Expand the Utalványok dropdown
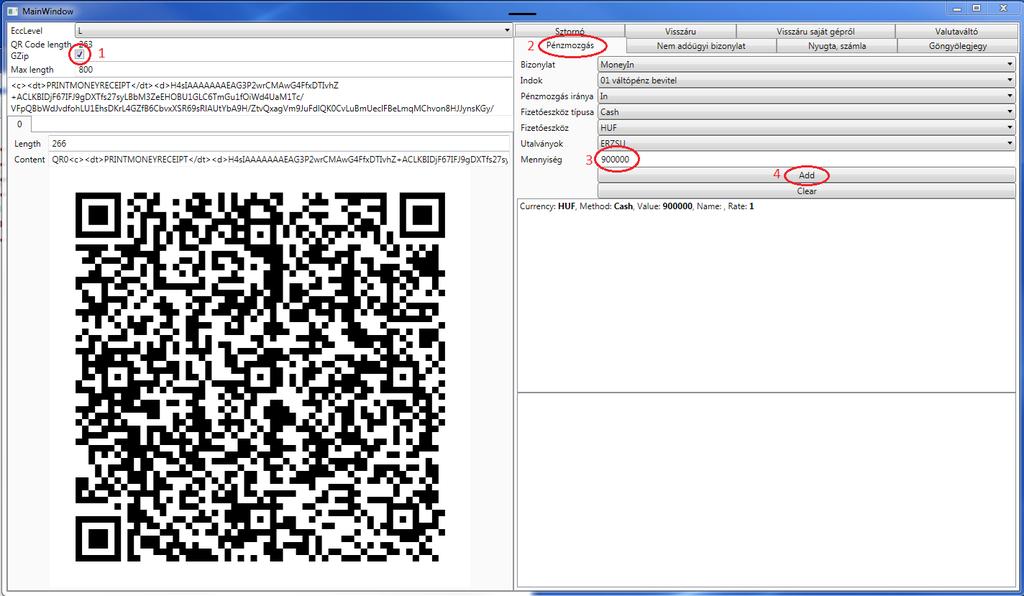Viewport: 1024px width, 596px height. 807,143
